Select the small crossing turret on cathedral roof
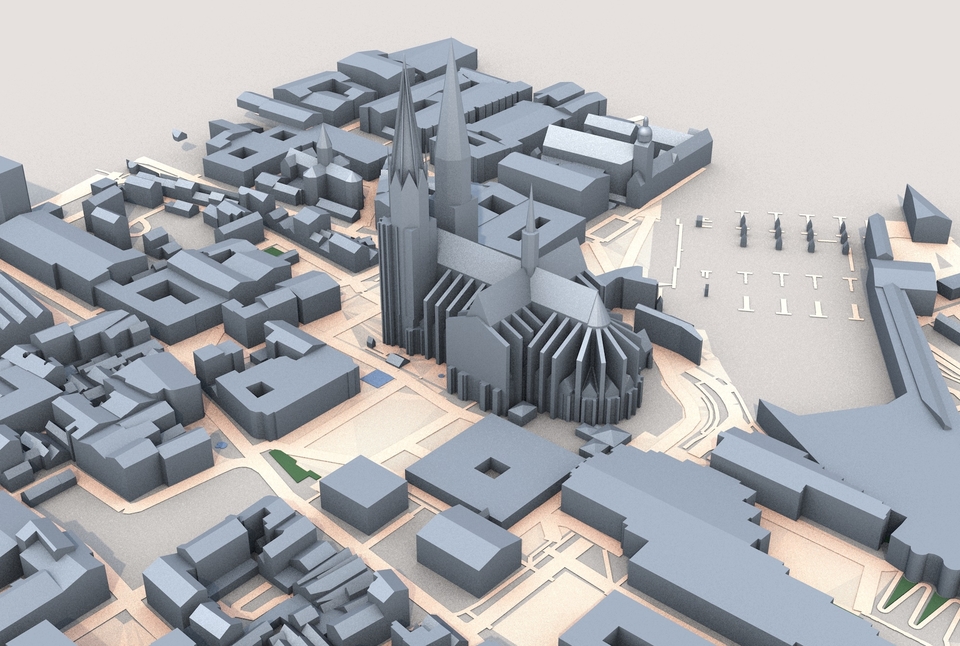Screen dimensions: 960x646 pyautogui.click(x=530, y=230)
